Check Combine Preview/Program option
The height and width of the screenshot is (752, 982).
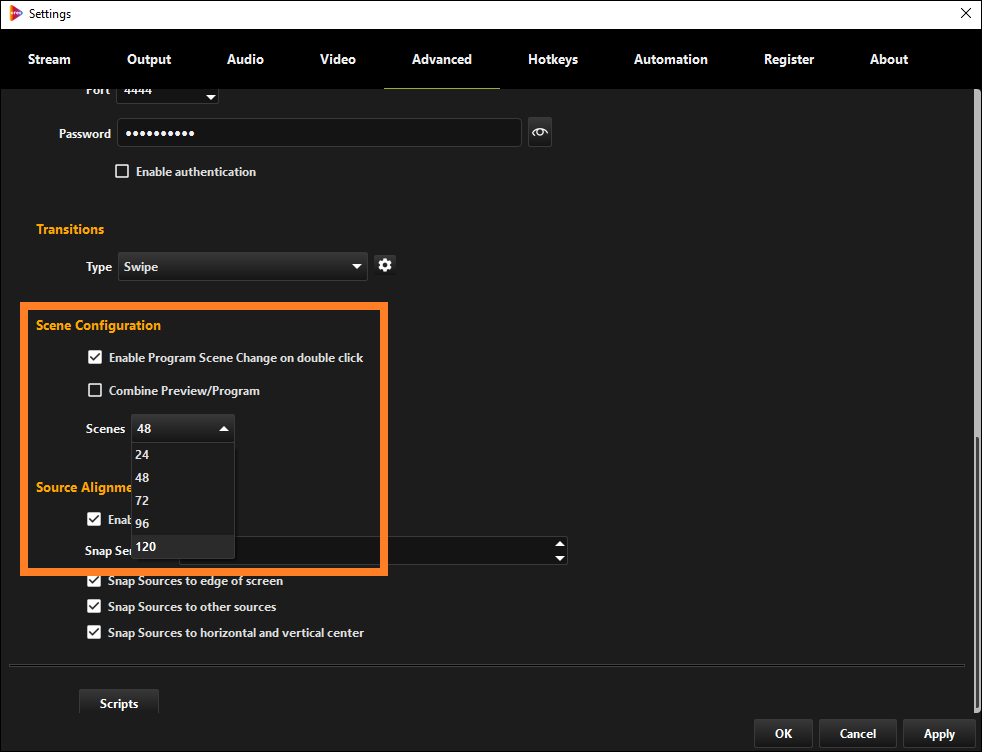pyautogui.click(x=95, y=390)
